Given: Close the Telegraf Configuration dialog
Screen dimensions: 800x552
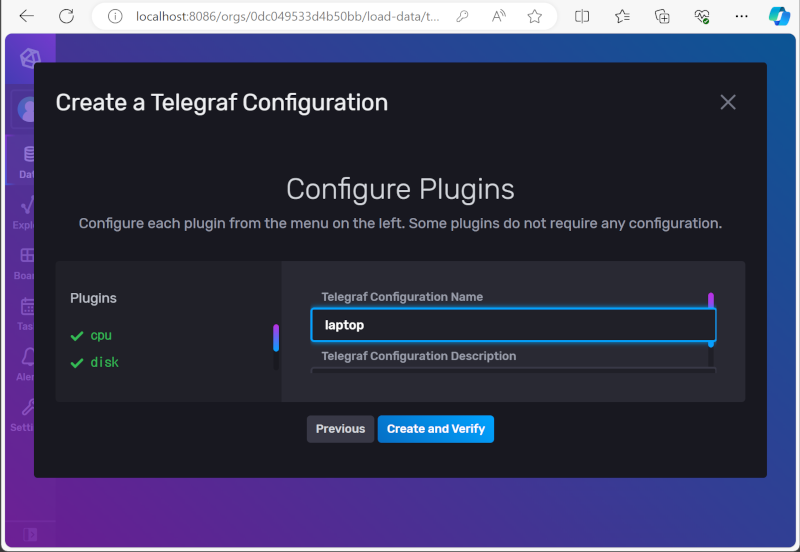Looking at the screenshot, I should point(728,102).
